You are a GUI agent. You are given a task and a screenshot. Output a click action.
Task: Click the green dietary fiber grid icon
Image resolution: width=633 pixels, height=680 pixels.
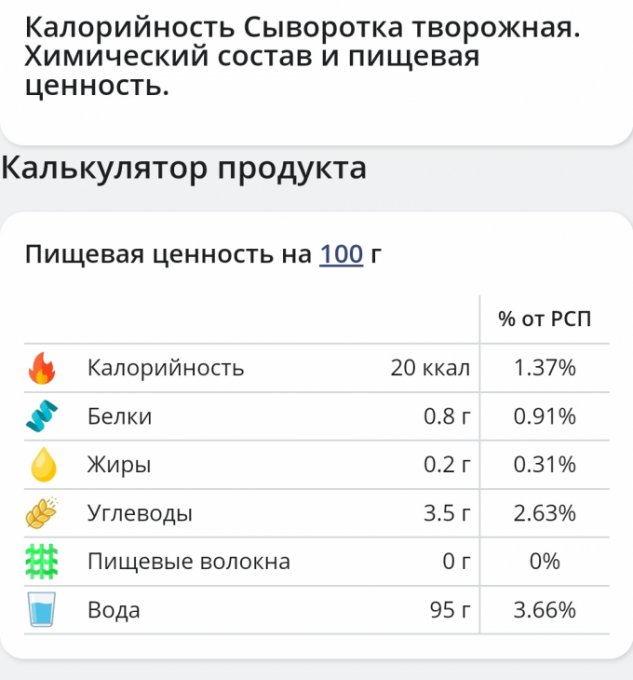[42, 561]
